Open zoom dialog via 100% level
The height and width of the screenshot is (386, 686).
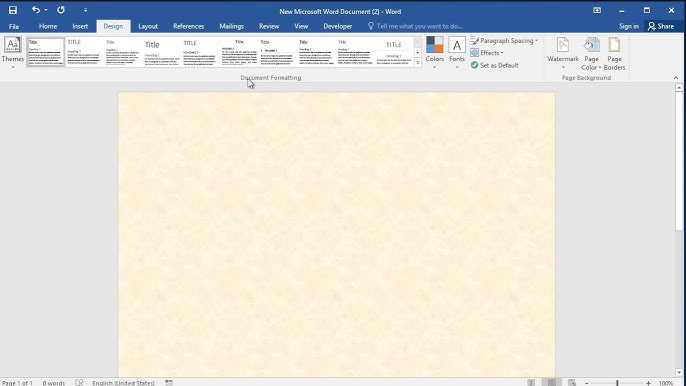tap(666, 383)
